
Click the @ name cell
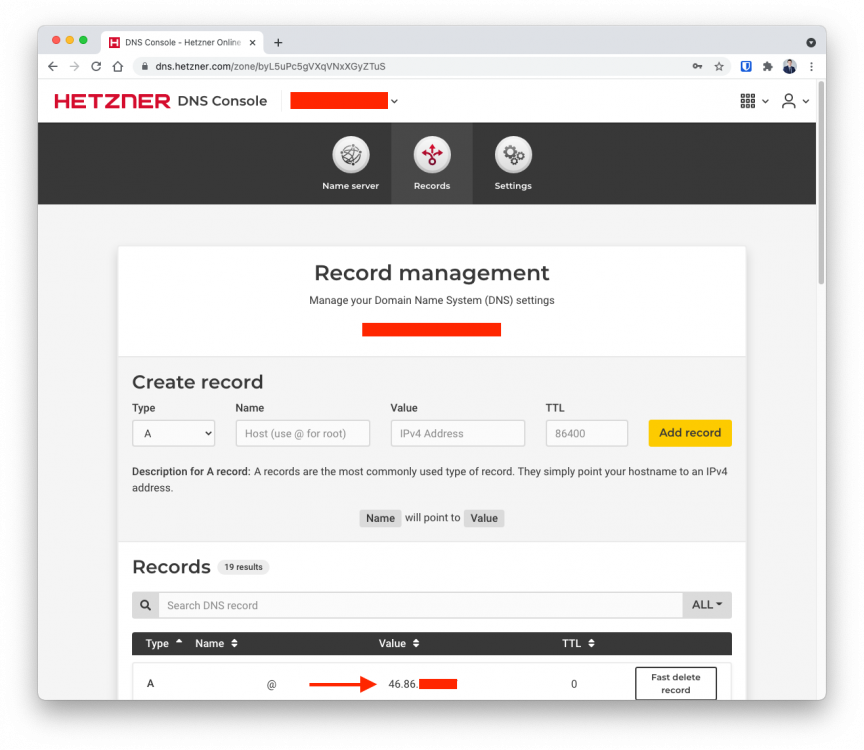(271, 684)
